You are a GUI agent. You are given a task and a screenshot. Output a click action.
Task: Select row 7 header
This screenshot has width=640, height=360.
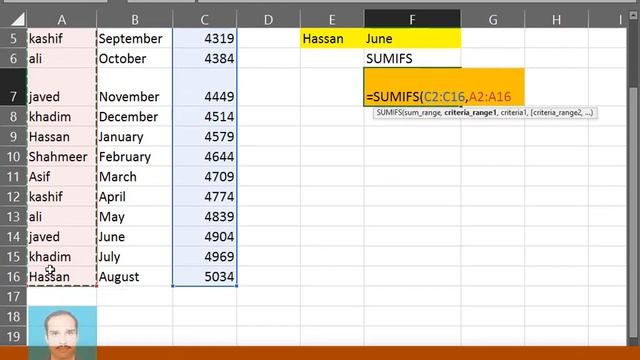pos(13,87)
